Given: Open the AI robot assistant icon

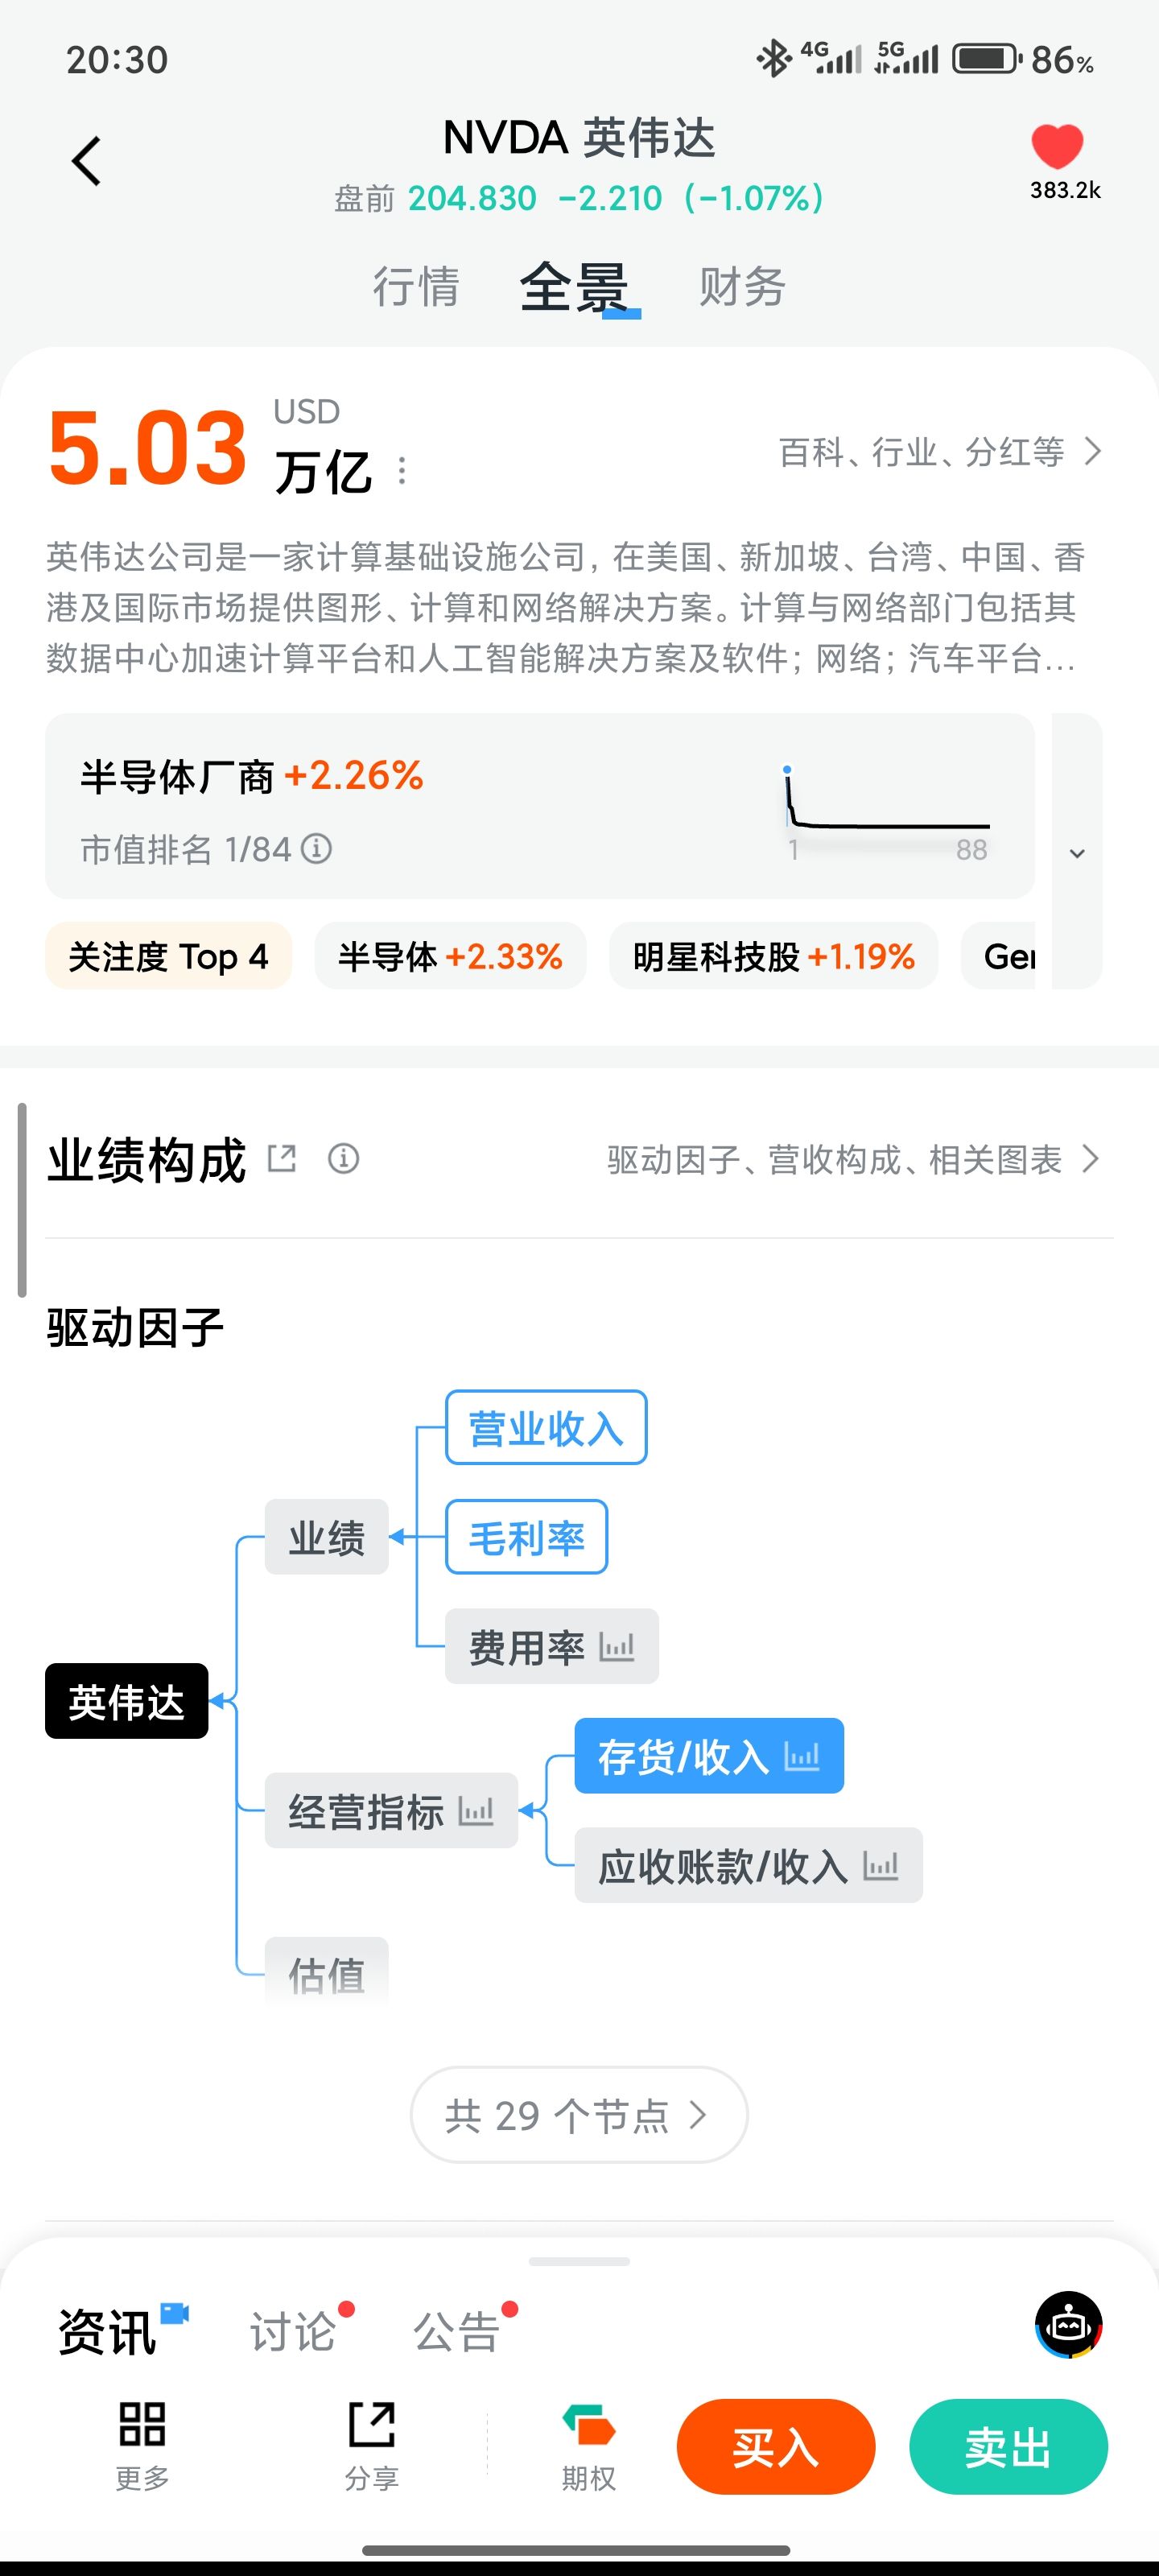Looking at the screenshot, I should tap(1068, 2325).
